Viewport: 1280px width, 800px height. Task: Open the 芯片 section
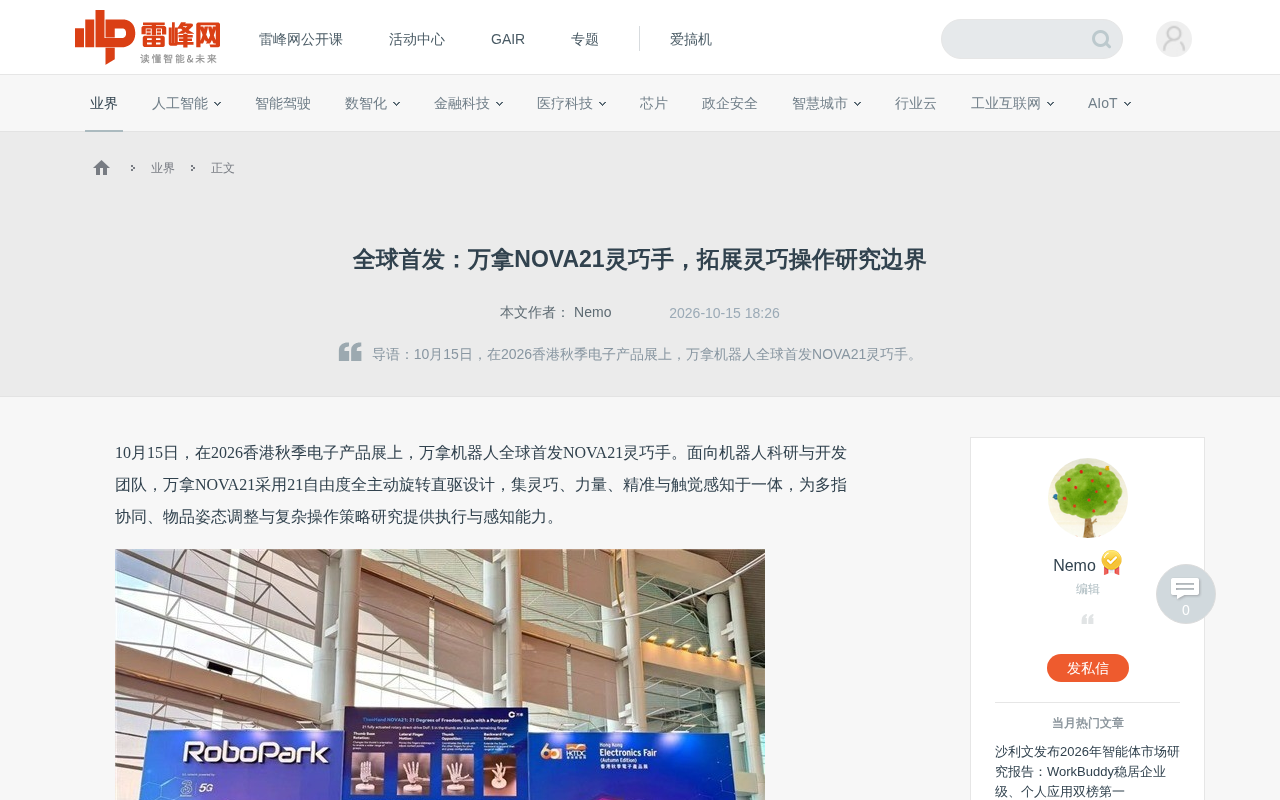654,103
